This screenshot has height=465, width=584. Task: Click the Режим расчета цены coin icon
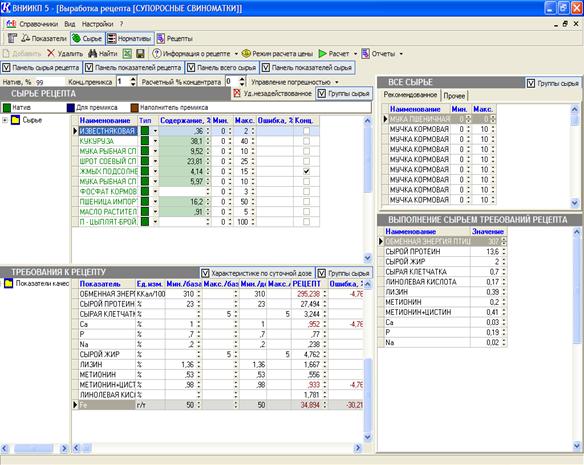246,54
